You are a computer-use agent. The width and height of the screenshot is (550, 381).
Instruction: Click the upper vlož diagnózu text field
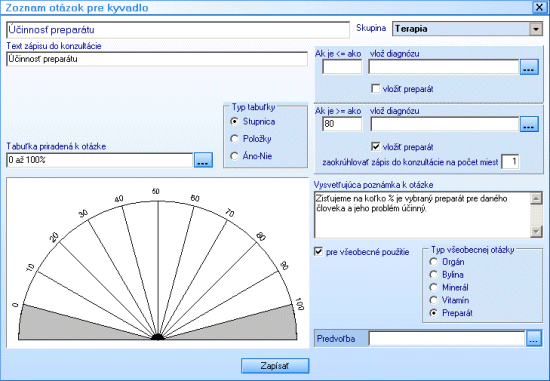coord(444,67)
